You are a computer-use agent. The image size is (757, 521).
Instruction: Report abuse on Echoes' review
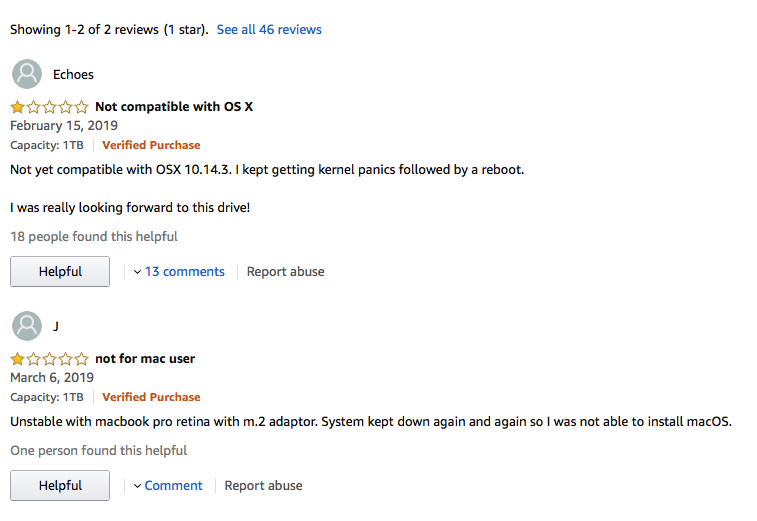coord(285,272)
